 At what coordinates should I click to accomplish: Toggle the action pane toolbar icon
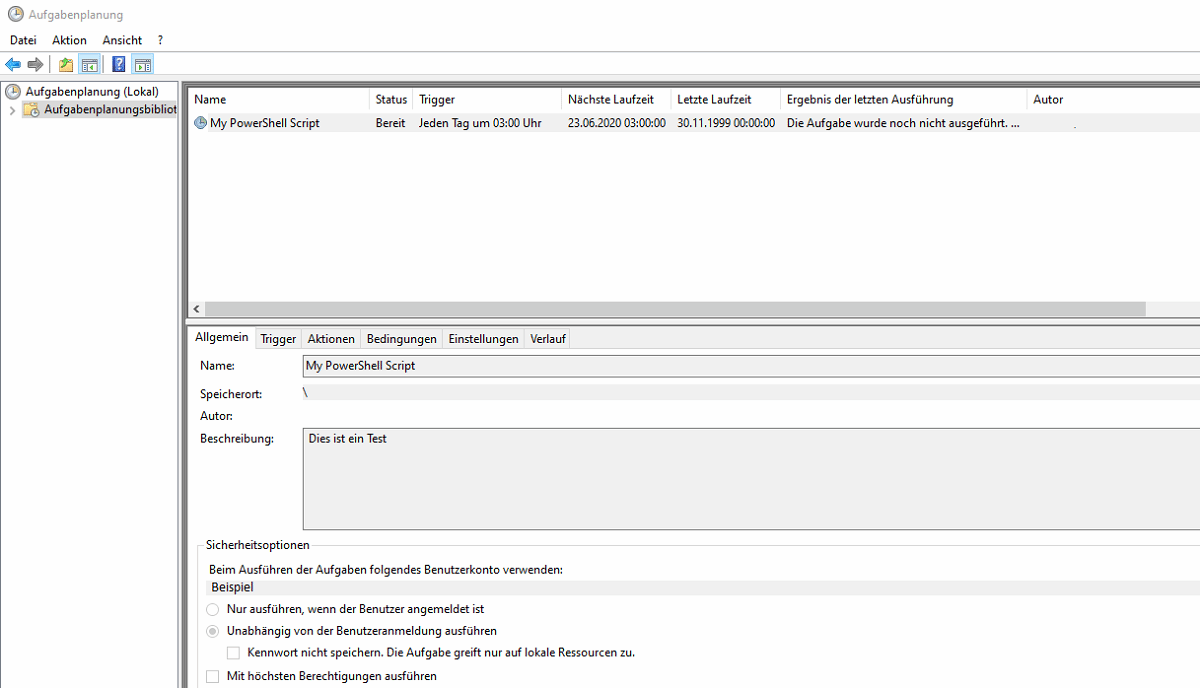tap(143, 65)
